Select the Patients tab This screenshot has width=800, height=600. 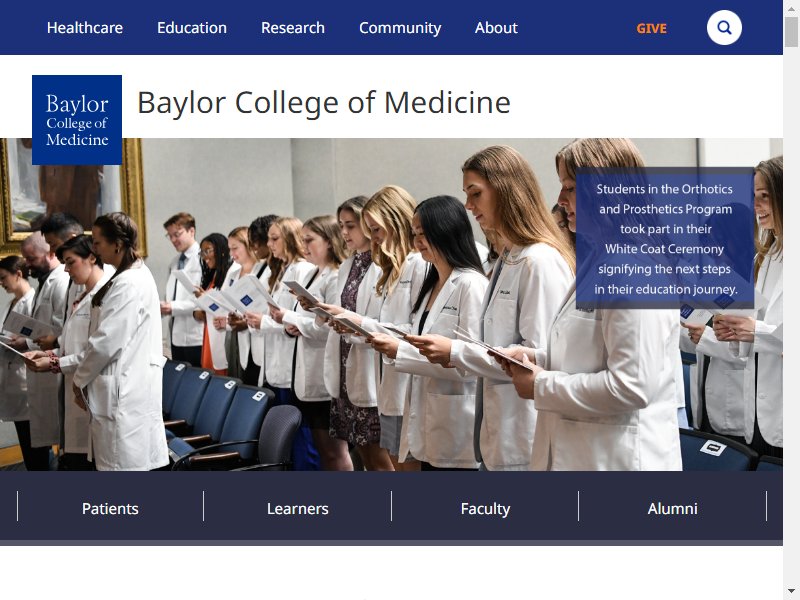(110, 508)
